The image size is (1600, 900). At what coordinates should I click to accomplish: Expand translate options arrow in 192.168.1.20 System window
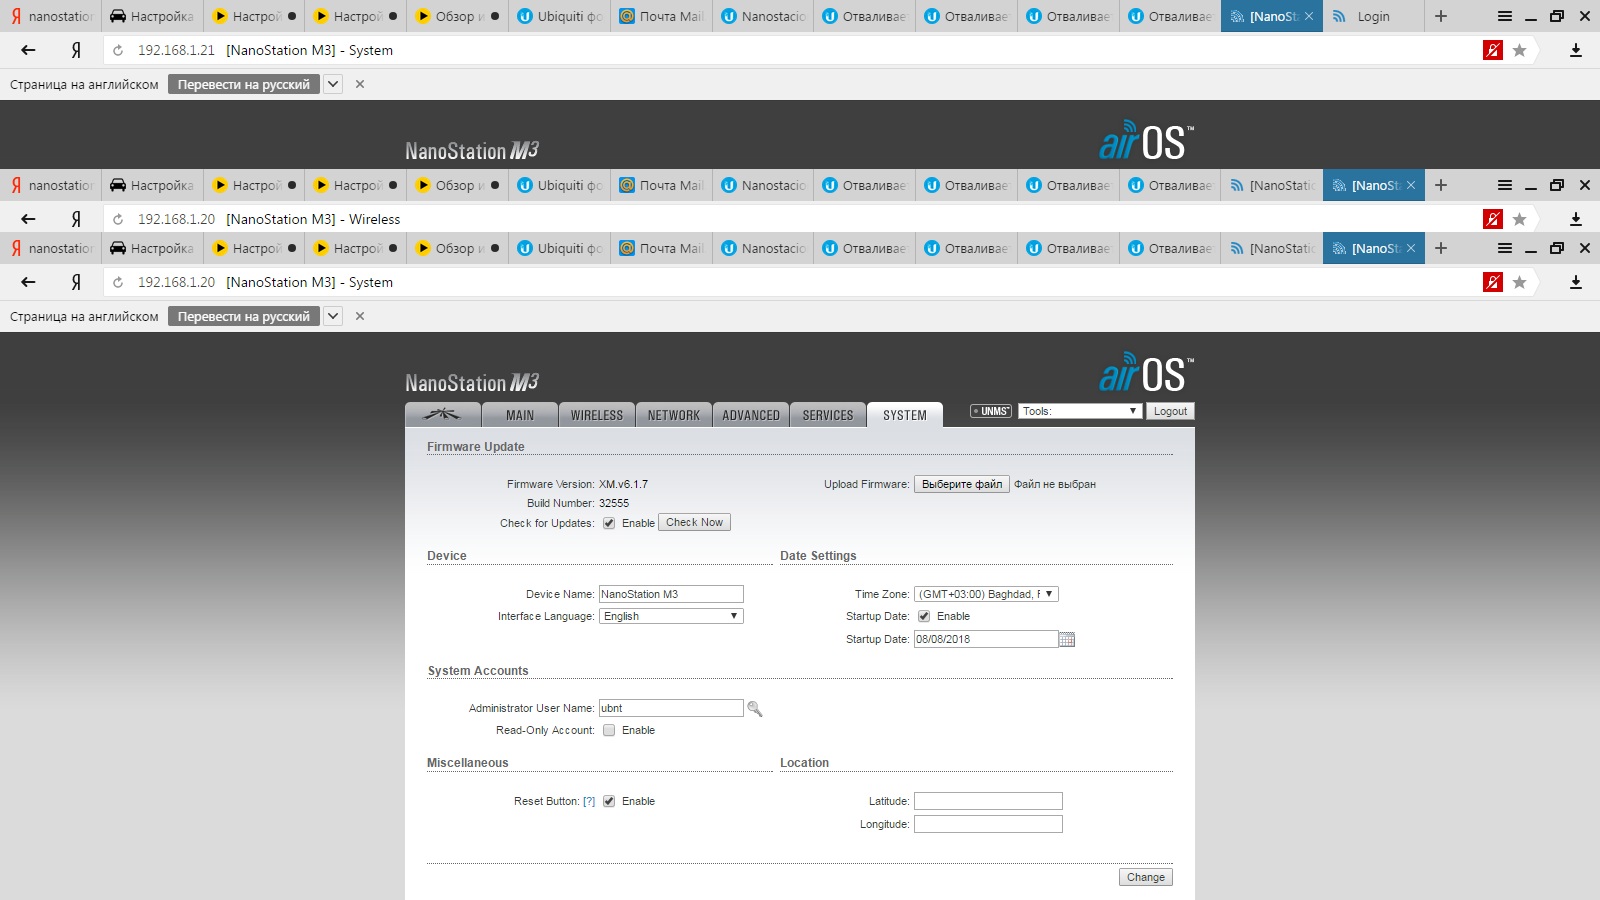click(x=333, y=316)
